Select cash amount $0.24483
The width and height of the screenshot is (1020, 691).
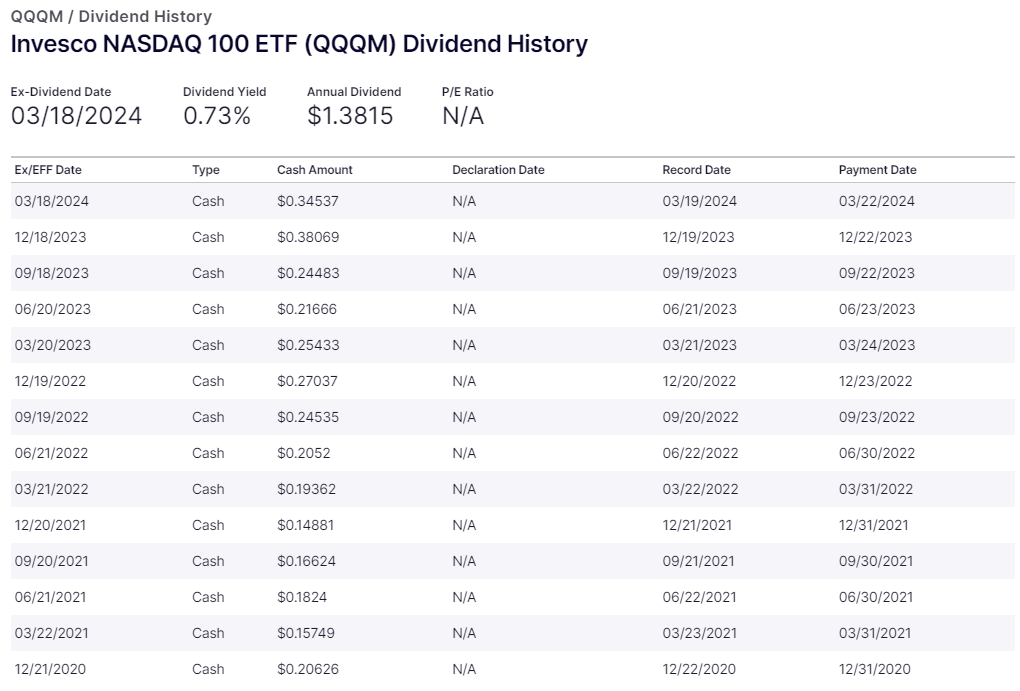(x=308, y=273)
